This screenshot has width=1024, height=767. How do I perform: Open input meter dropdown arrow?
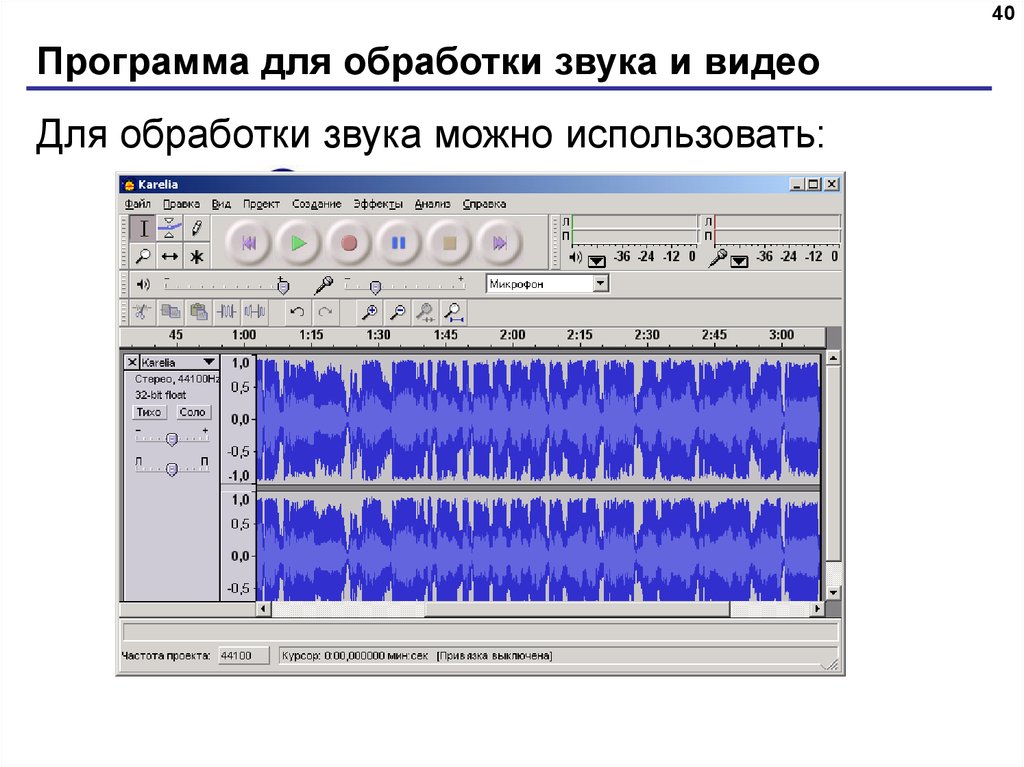pyautogui.click(x=739, y=261)
